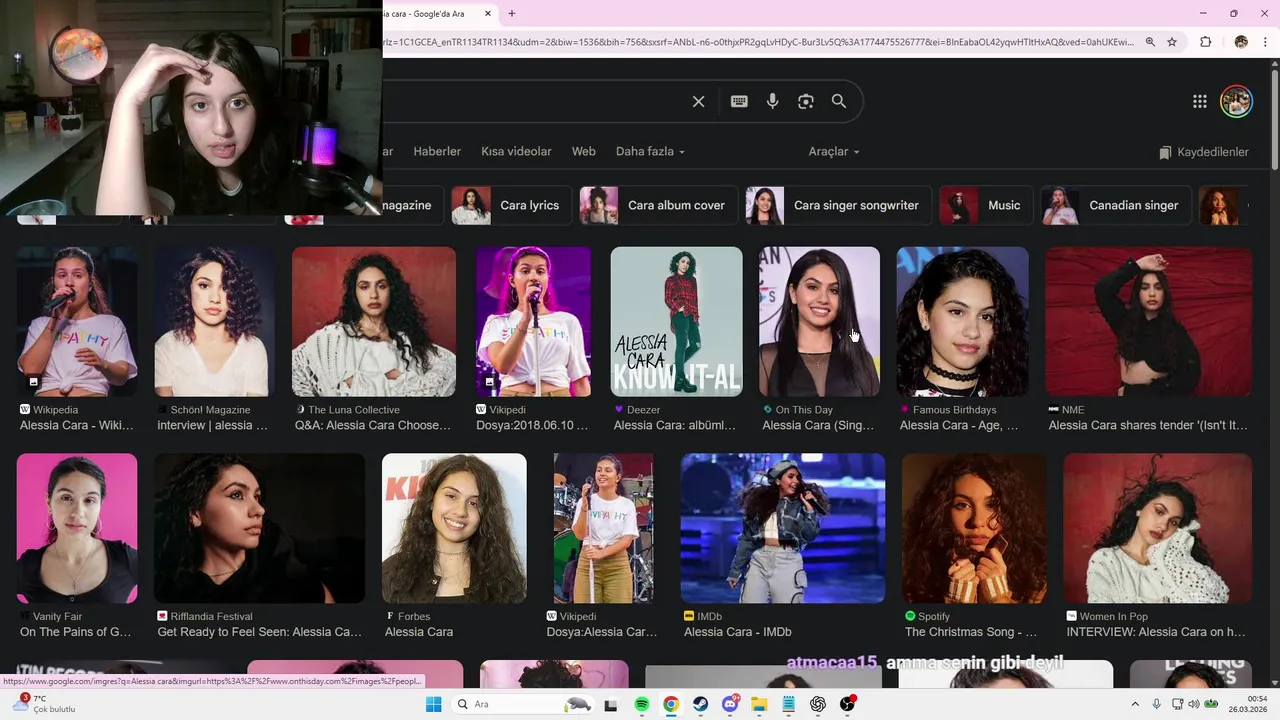Open Steam from the taskbar
Screen dimensions: 1280x720
coord(701,704)
